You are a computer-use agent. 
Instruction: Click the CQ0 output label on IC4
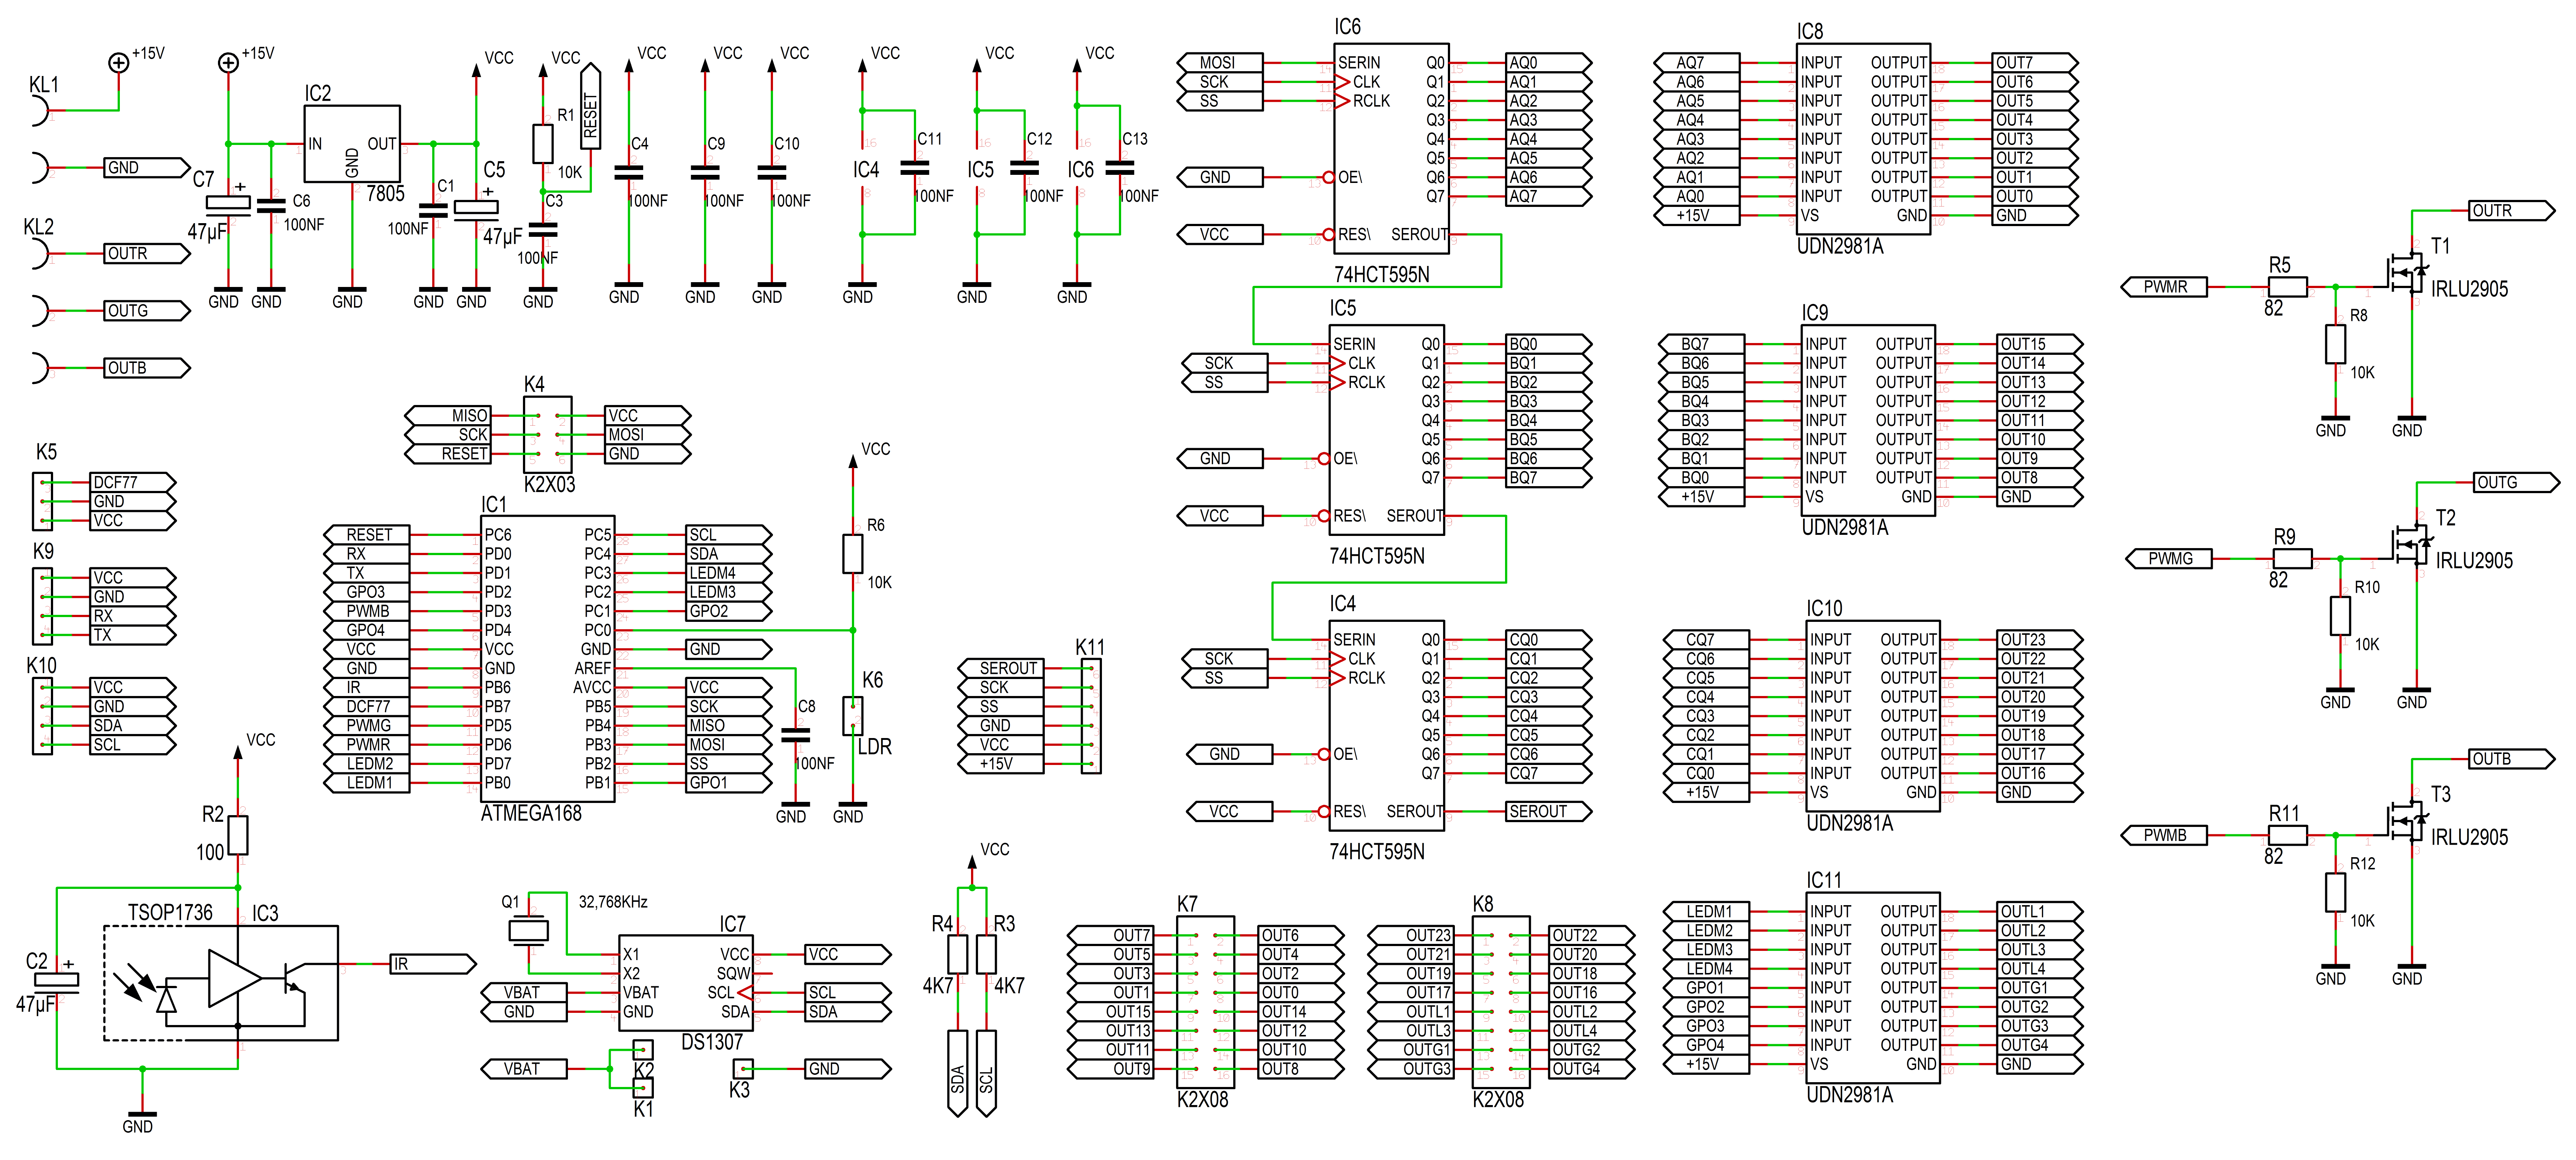click(x=1548, y=640)
